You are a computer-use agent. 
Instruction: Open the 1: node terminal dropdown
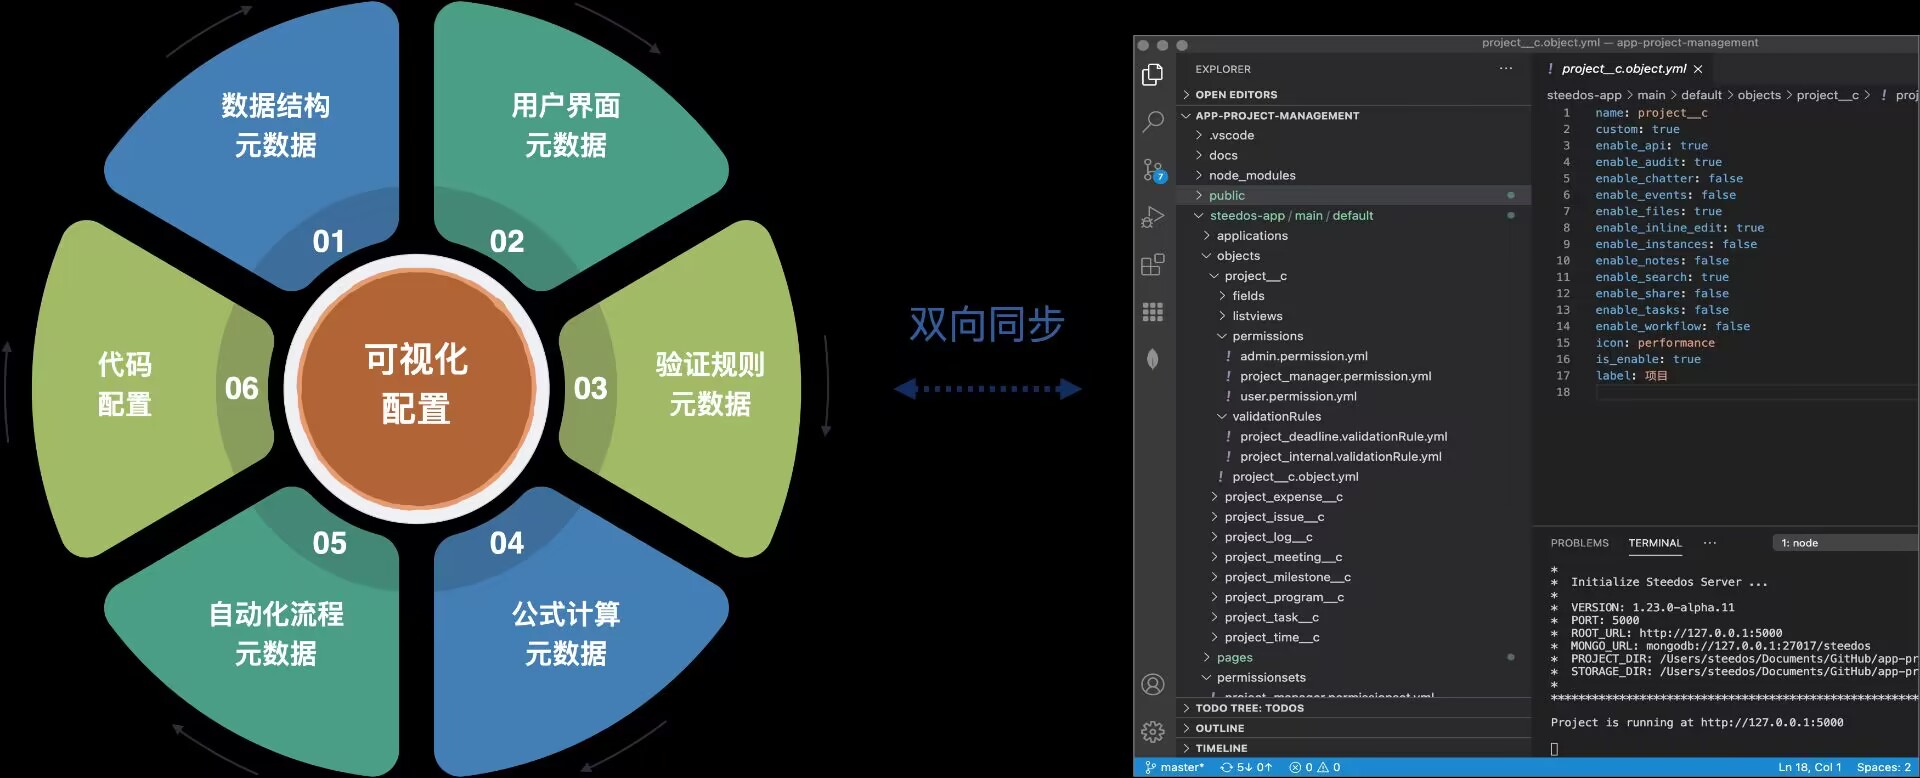click(1846, 543)
